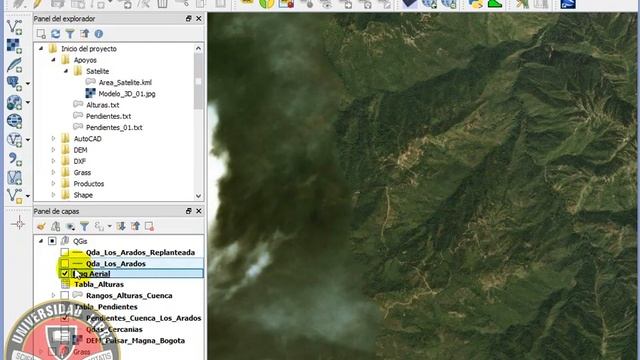Image resolution: width=640 pixels, height=360 pixels.
Task: Click Remove Layer icon in layers panel
Action: click(x=149, y=226)
